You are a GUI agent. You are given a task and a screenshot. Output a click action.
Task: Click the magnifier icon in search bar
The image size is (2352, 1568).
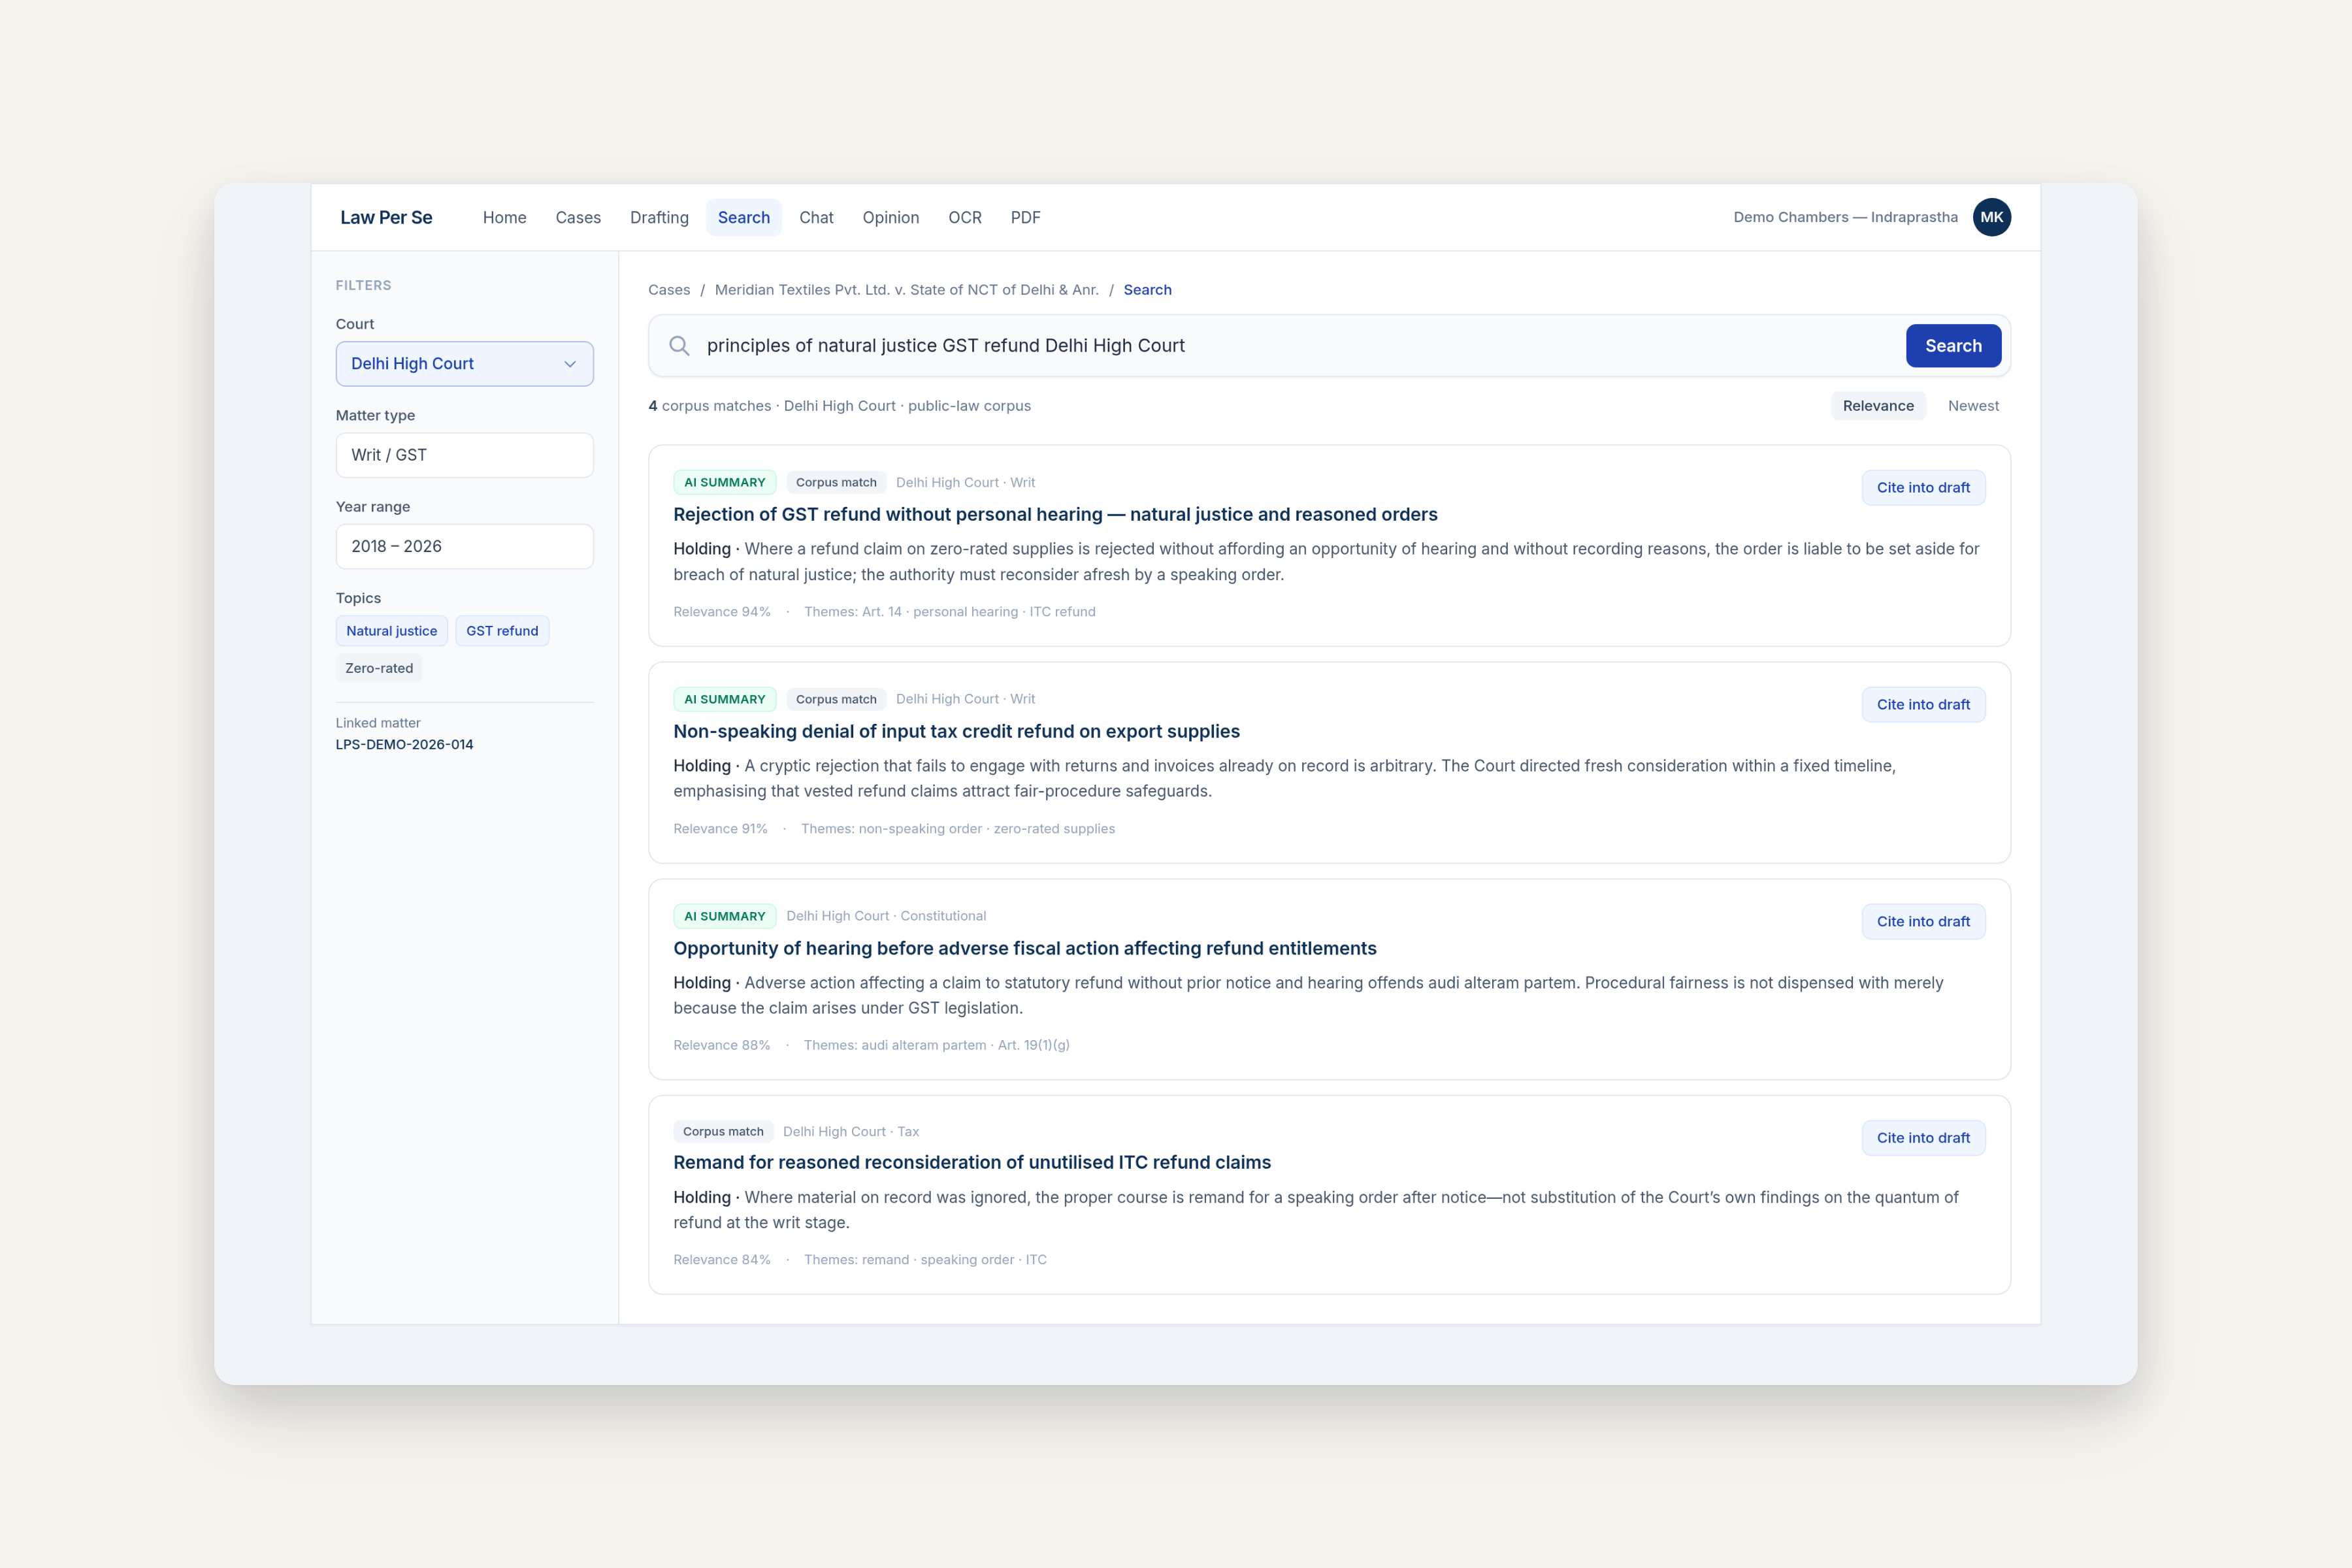pyautogui.click(x=679, y=346)
